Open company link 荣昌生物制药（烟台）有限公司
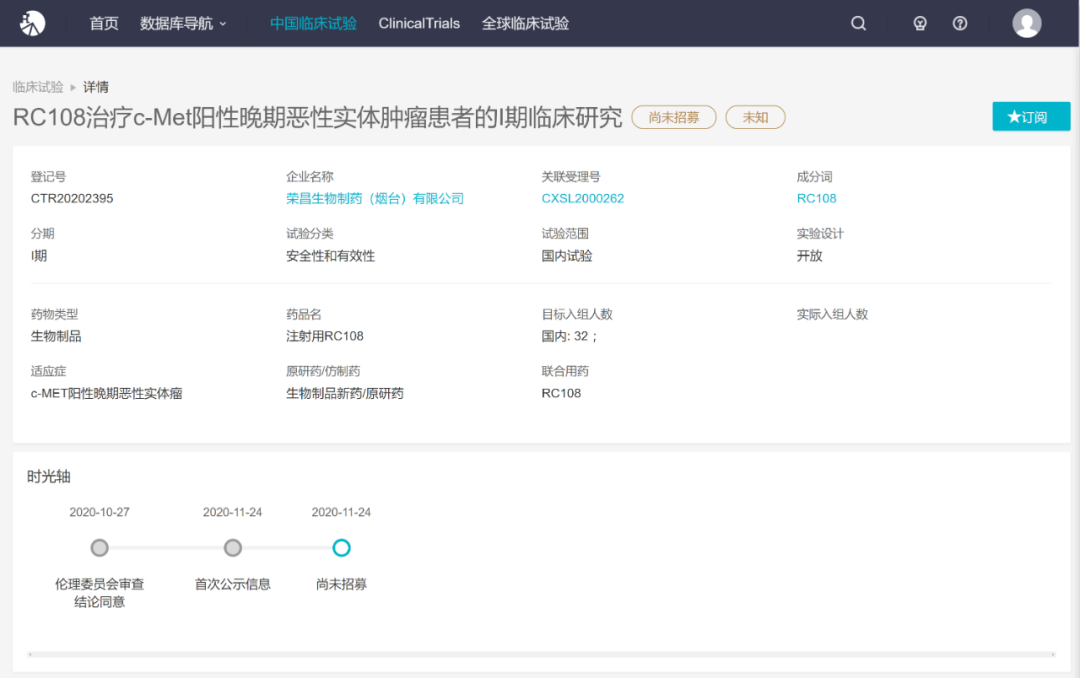This screenshot has height=678, width=1080. [375, 198]
